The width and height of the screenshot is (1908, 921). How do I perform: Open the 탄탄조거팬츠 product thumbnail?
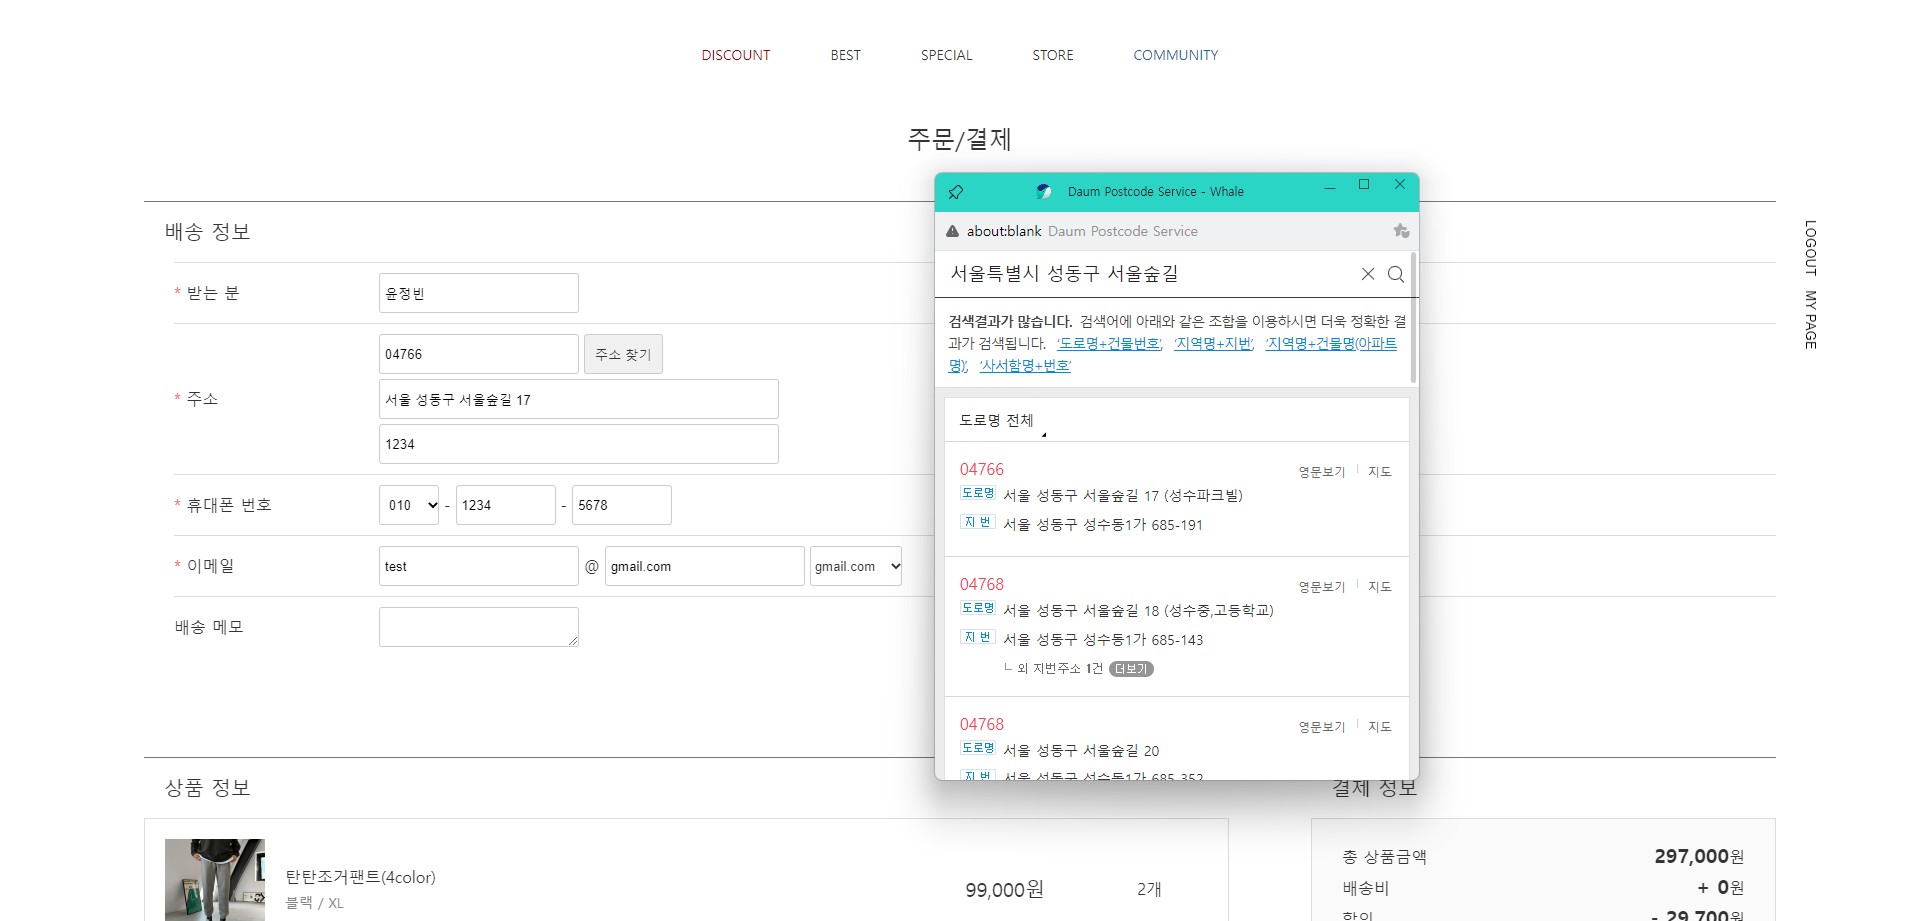(x=215, y=879)
